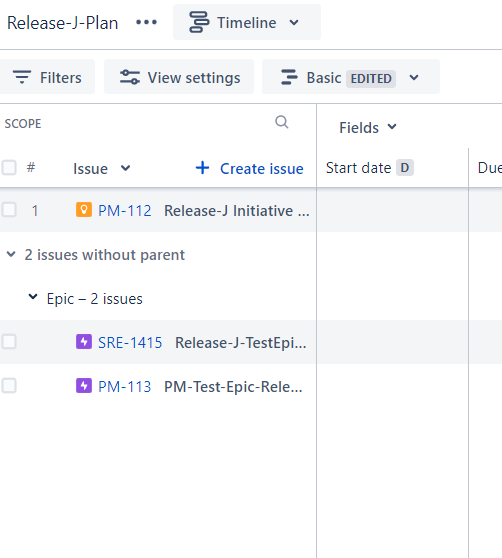Click the Start date column header
The height and width of the screenshot is (558, 502).
358,168
